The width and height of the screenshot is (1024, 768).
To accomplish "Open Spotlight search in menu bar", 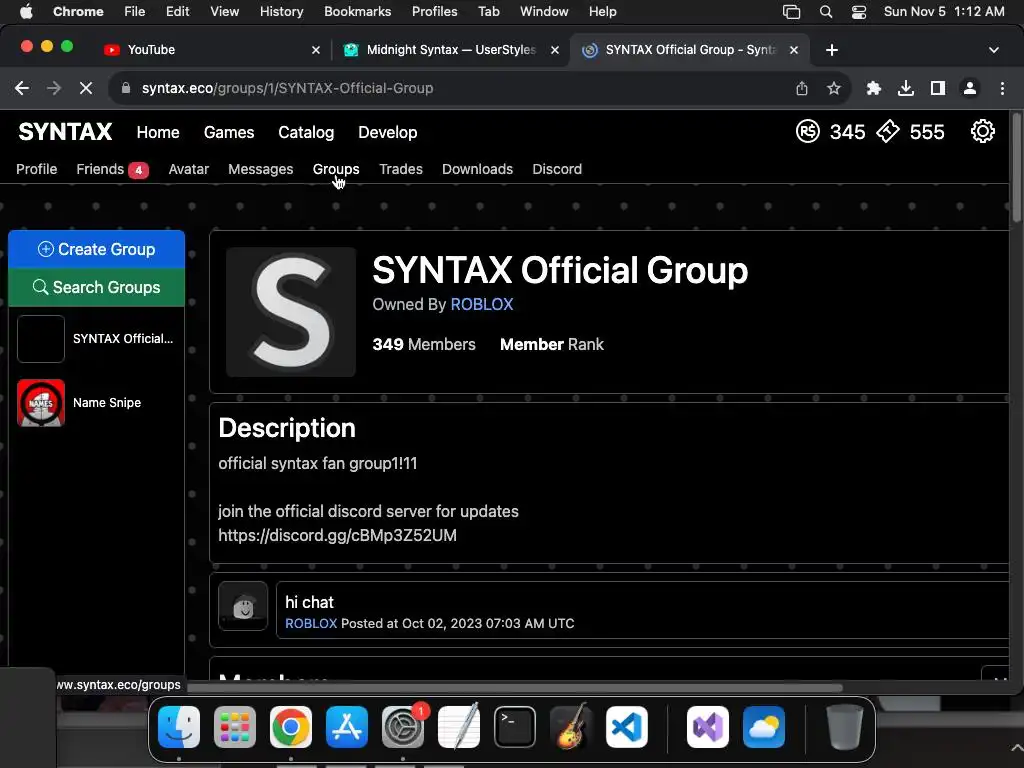I will [825, 12].
